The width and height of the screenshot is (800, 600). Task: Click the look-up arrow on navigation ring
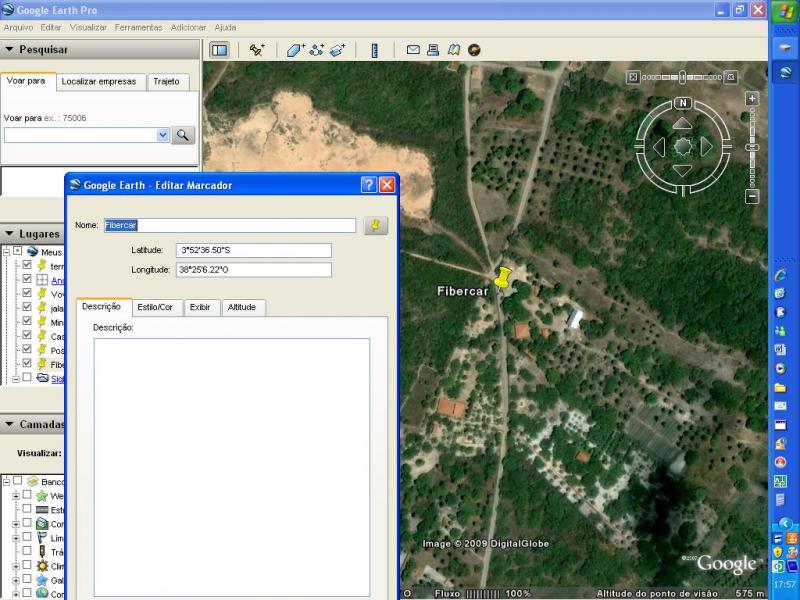[x=683, y=123]
